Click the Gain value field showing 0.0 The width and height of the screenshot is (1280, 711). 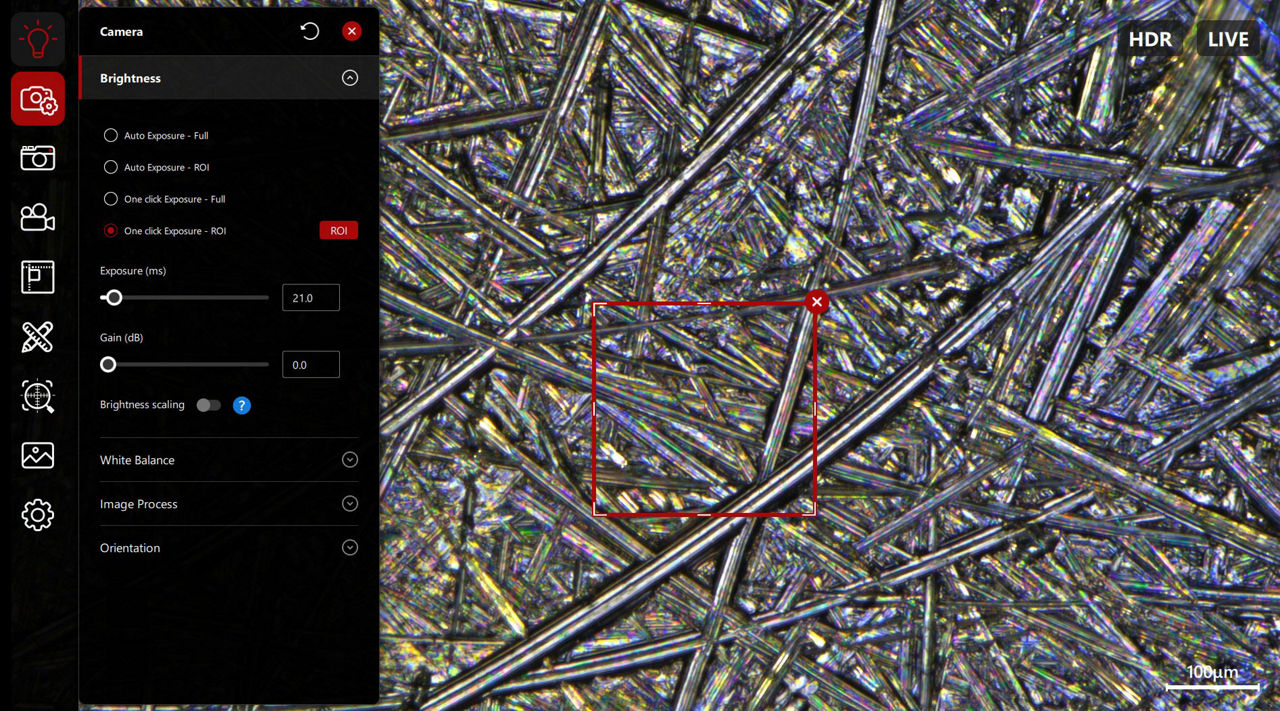[x=311, y=365]
